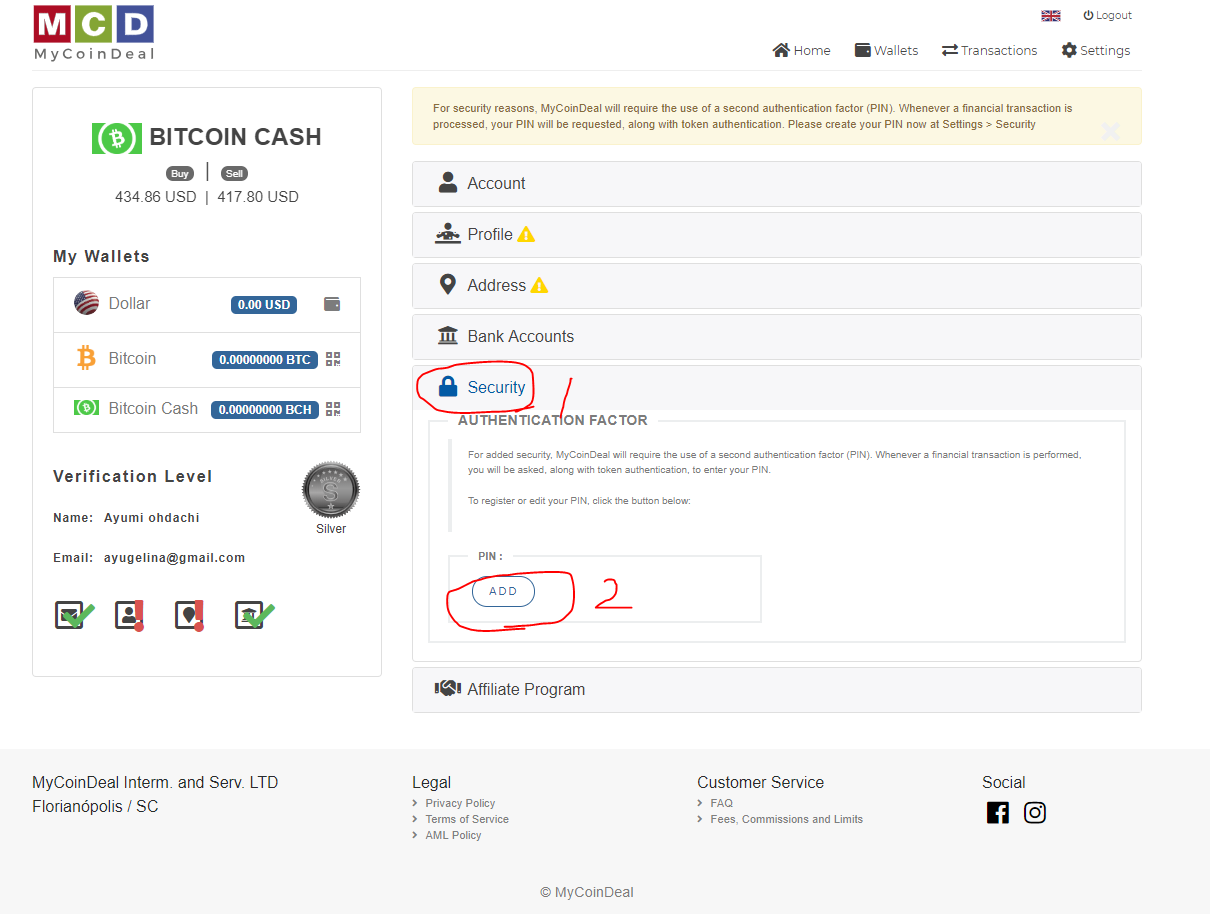Open the Terms of Service link
Screen dimensions: 1210x914
click(467, 819)
